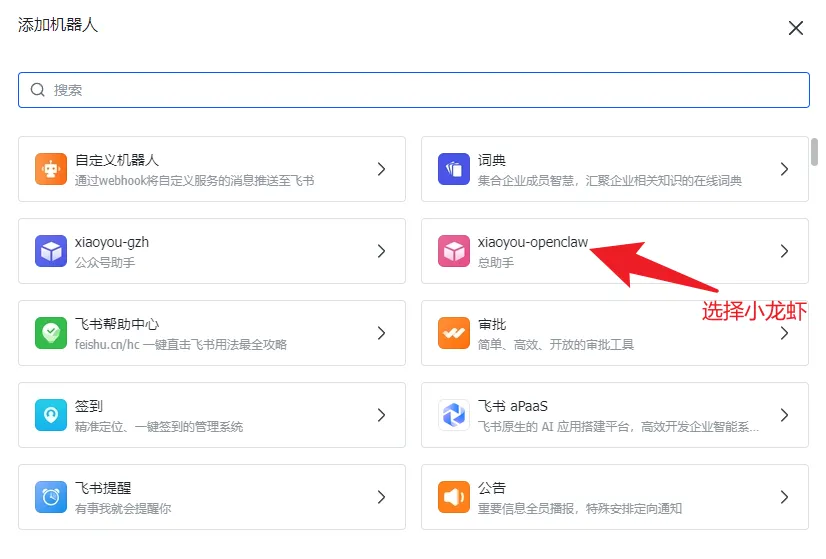Viewport: 826px width, 559px height.
Task: Select the 飞书 aPaaS title text
Action: (513, 406)
